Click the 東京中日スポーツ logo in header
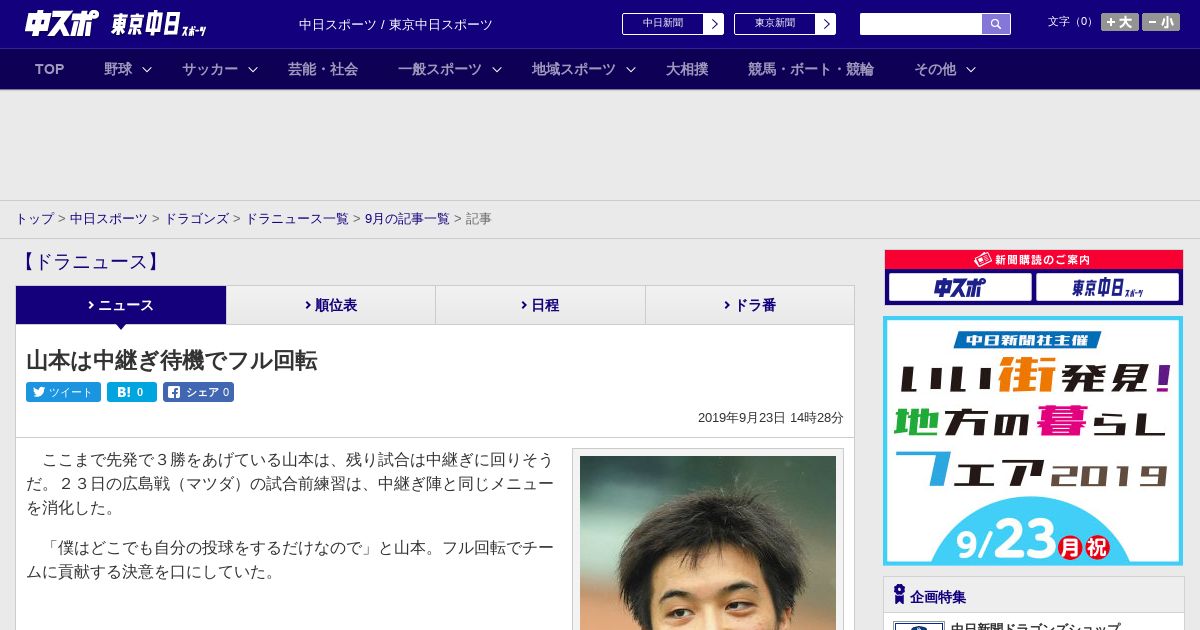Image resolution: width=1200 pixels, height=630 pixels. [159, 25]
